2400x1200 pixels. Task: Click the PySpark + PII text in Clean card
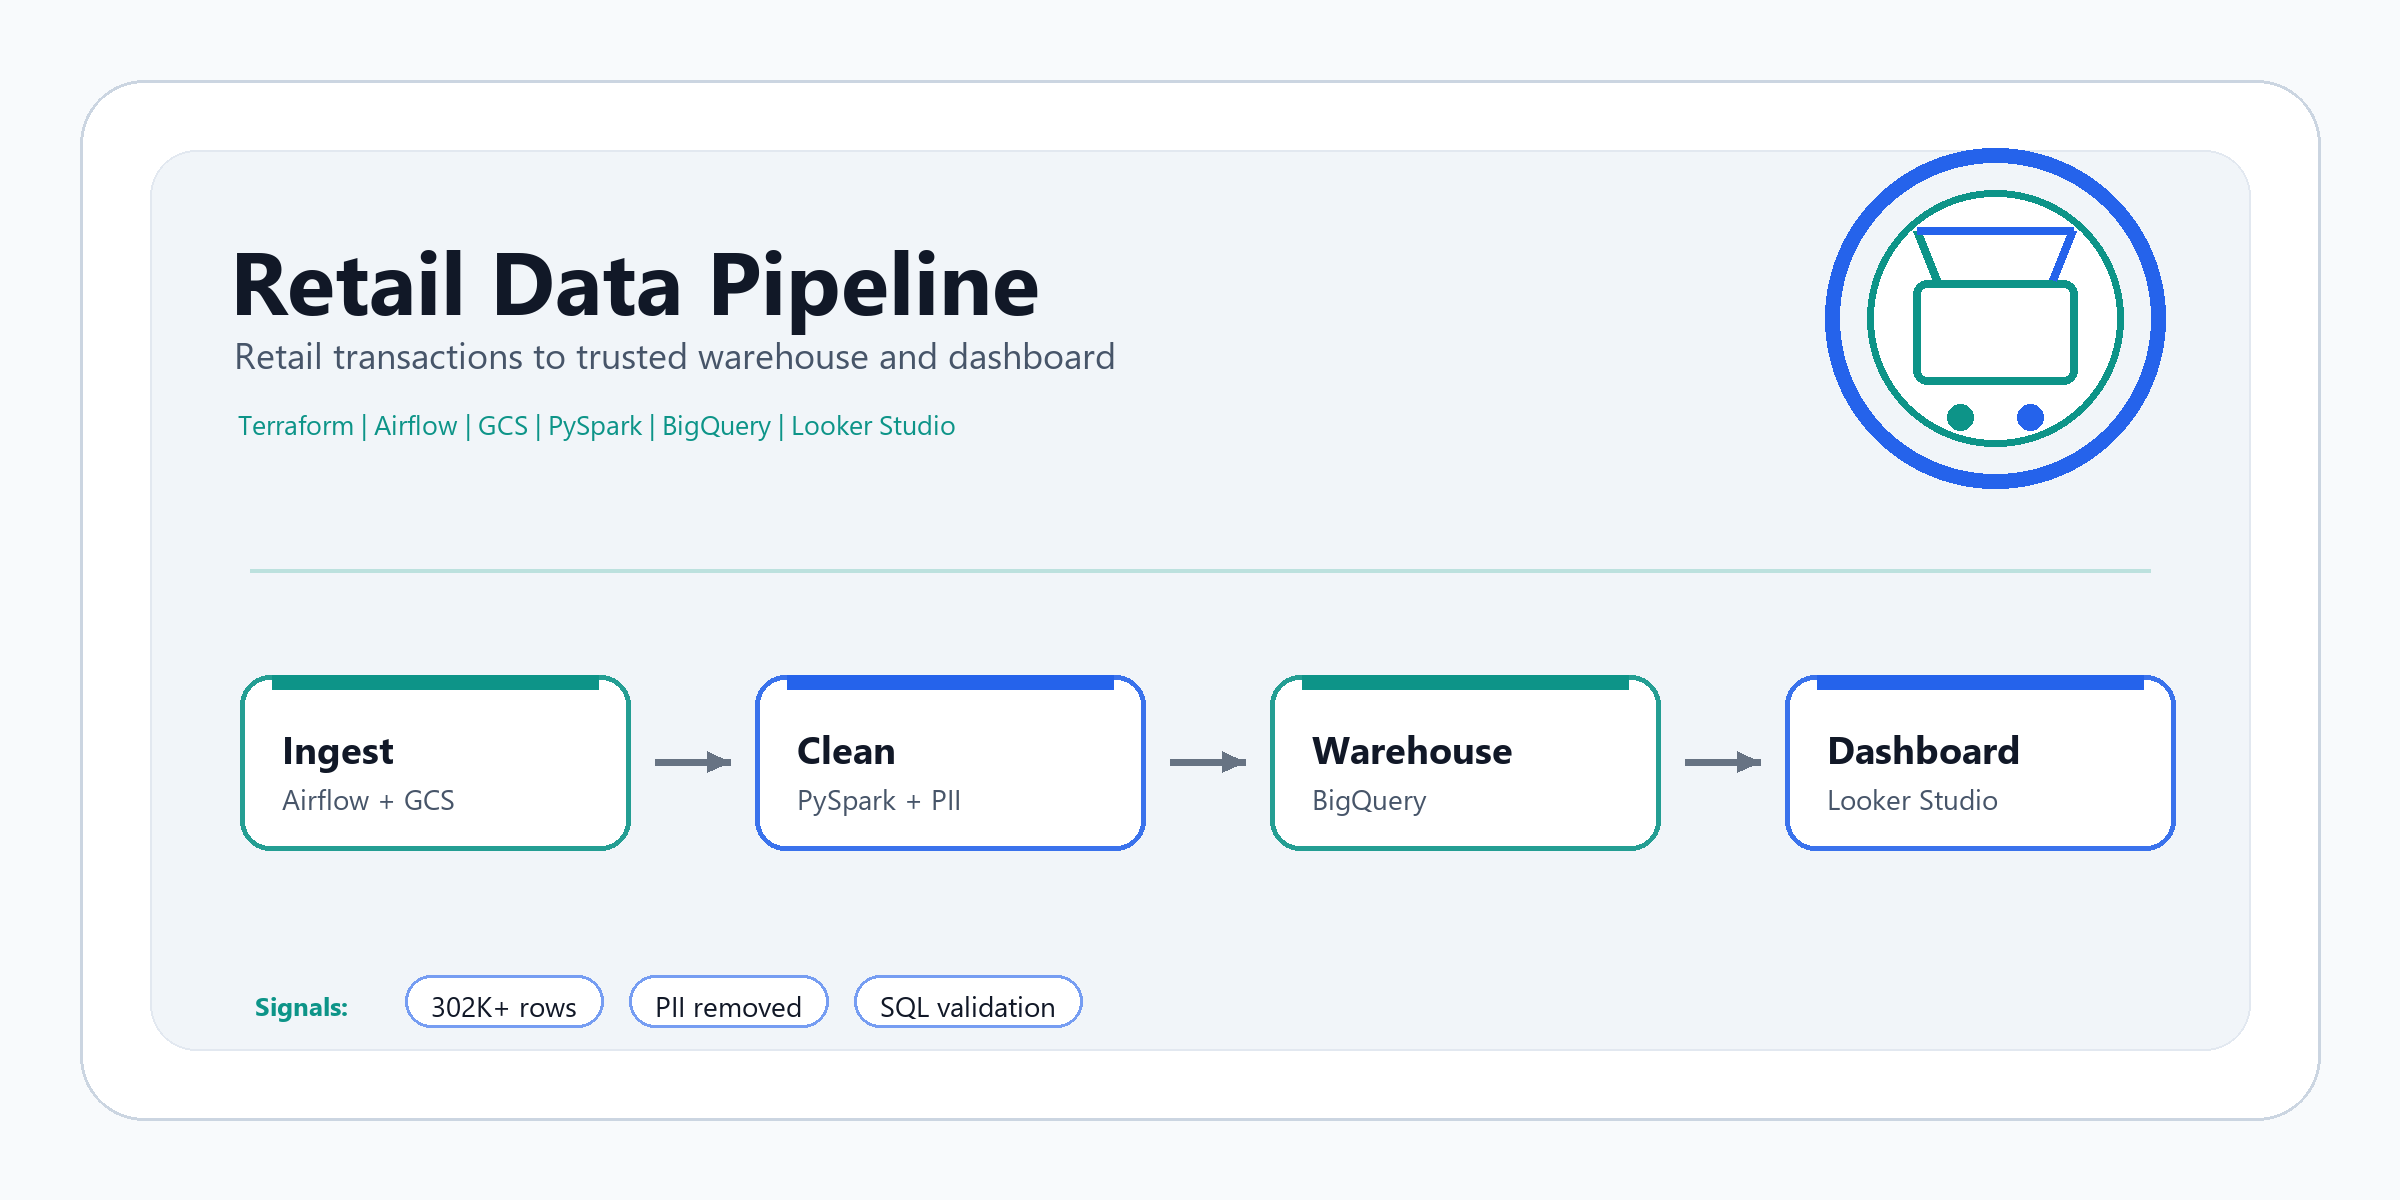(879, 801)
